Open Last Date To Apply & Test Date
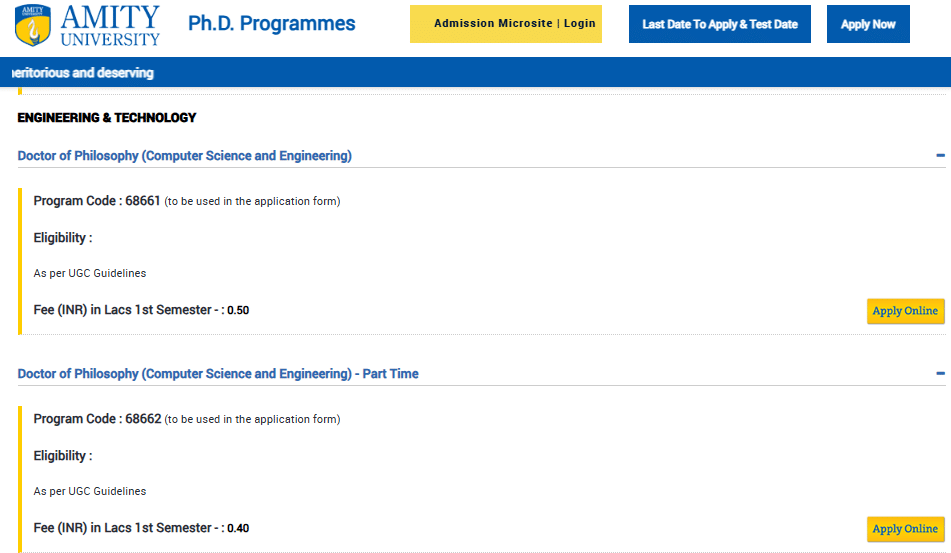 (x=719, y=24)
